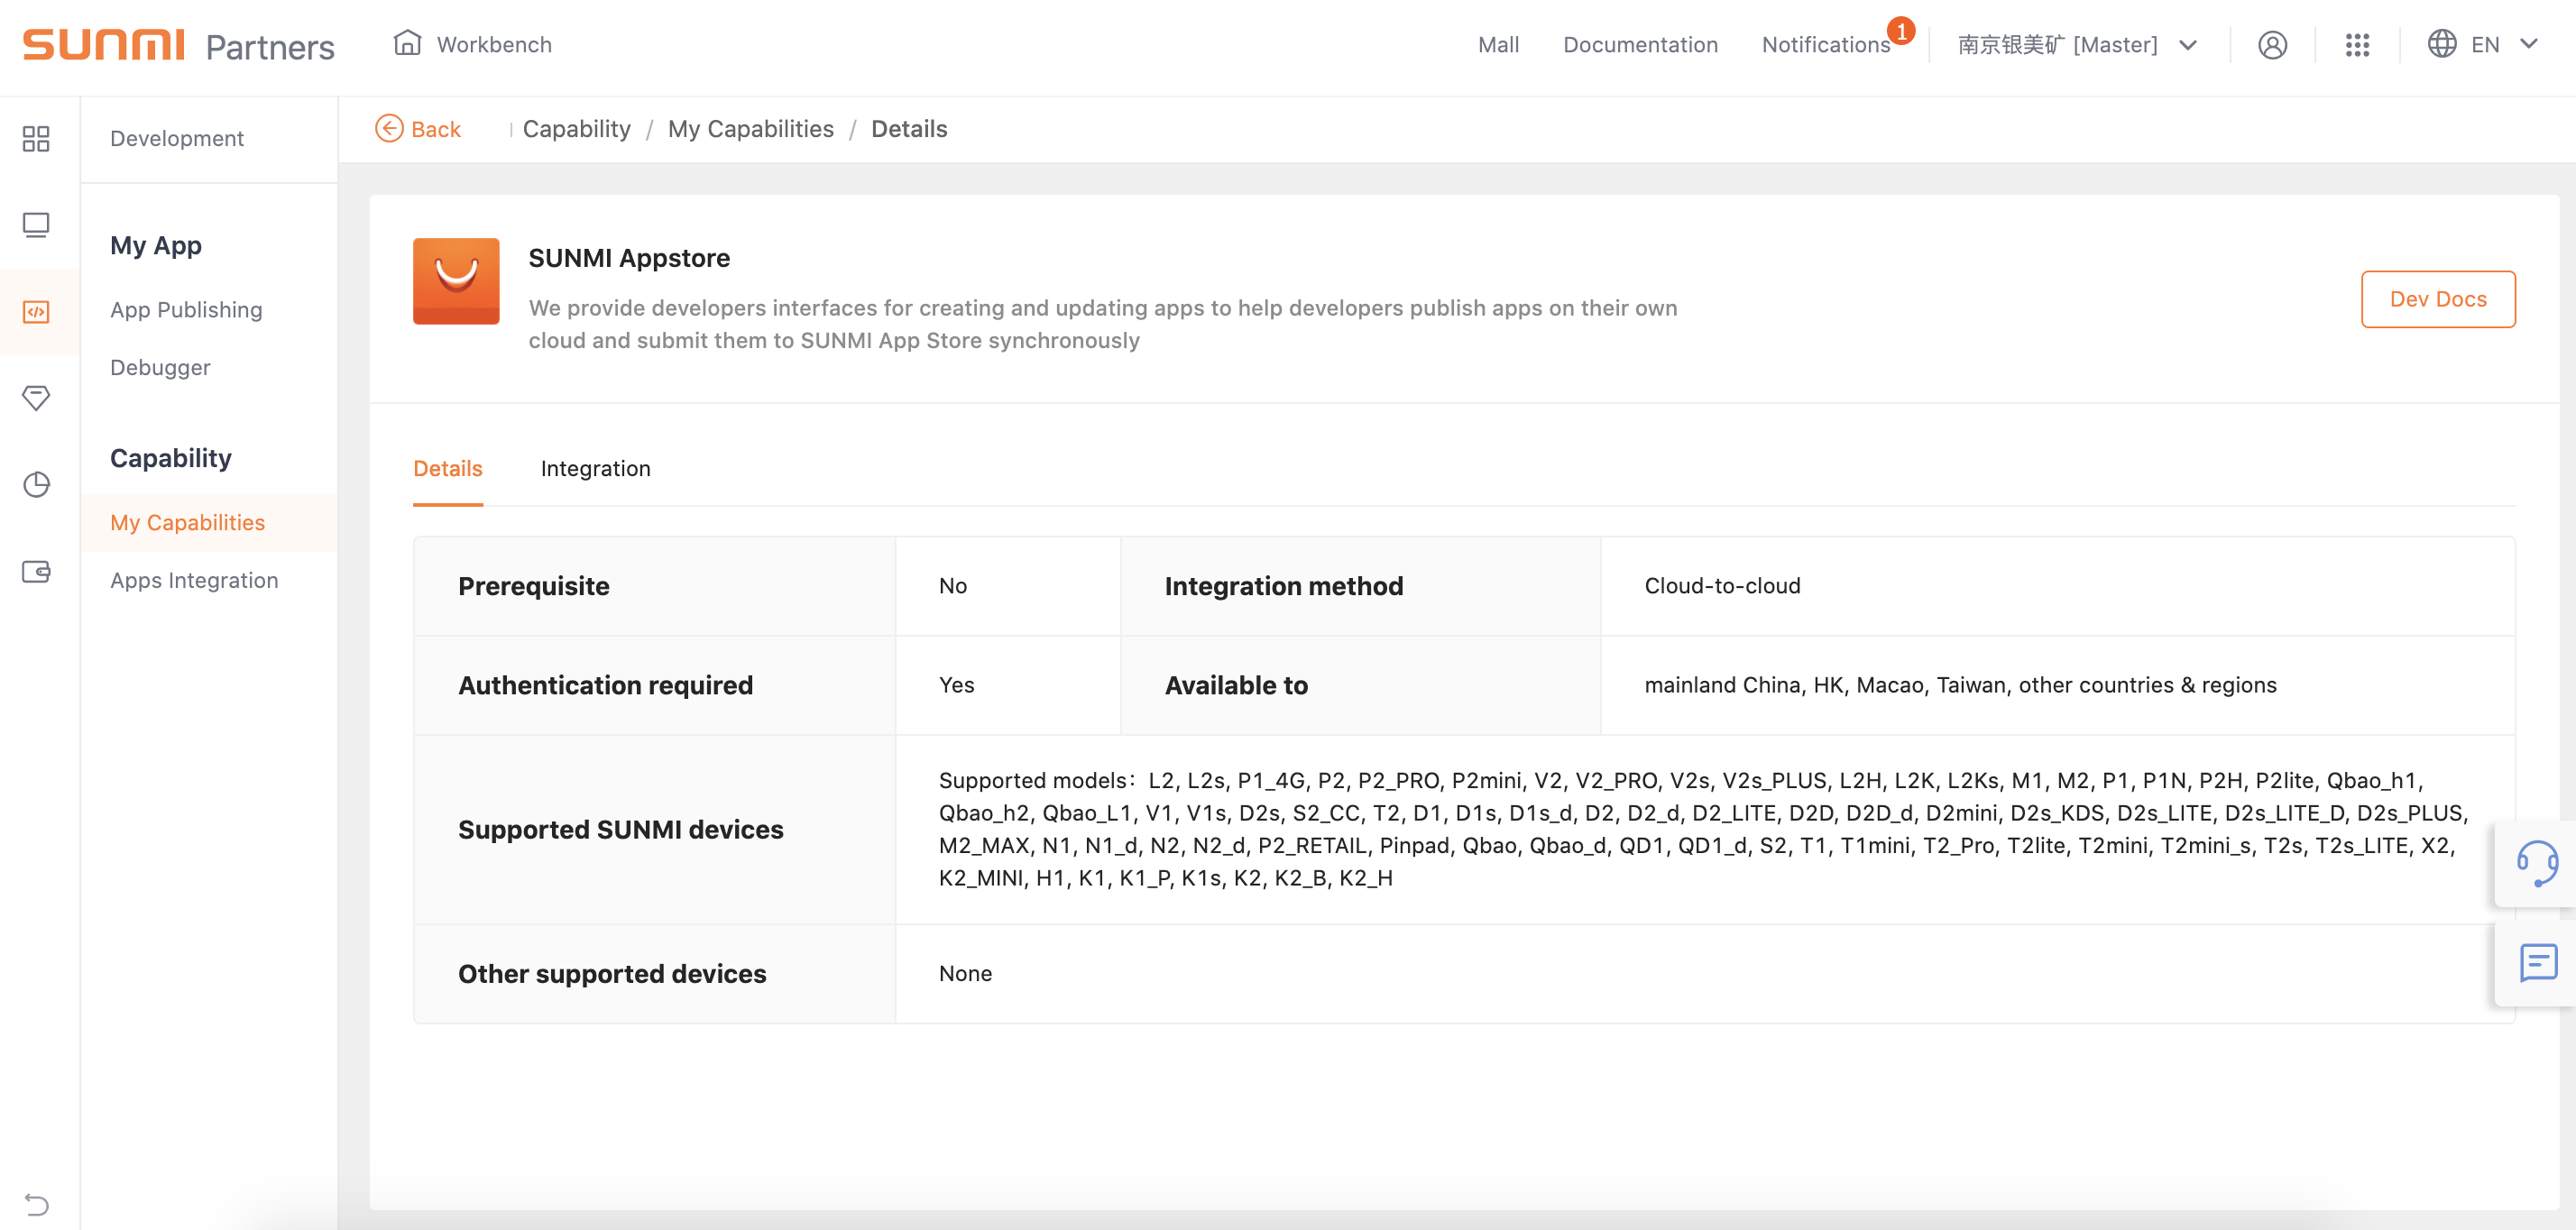
Task: Go to My Capabilities in breadcrumb
Action: click(750, 129)
